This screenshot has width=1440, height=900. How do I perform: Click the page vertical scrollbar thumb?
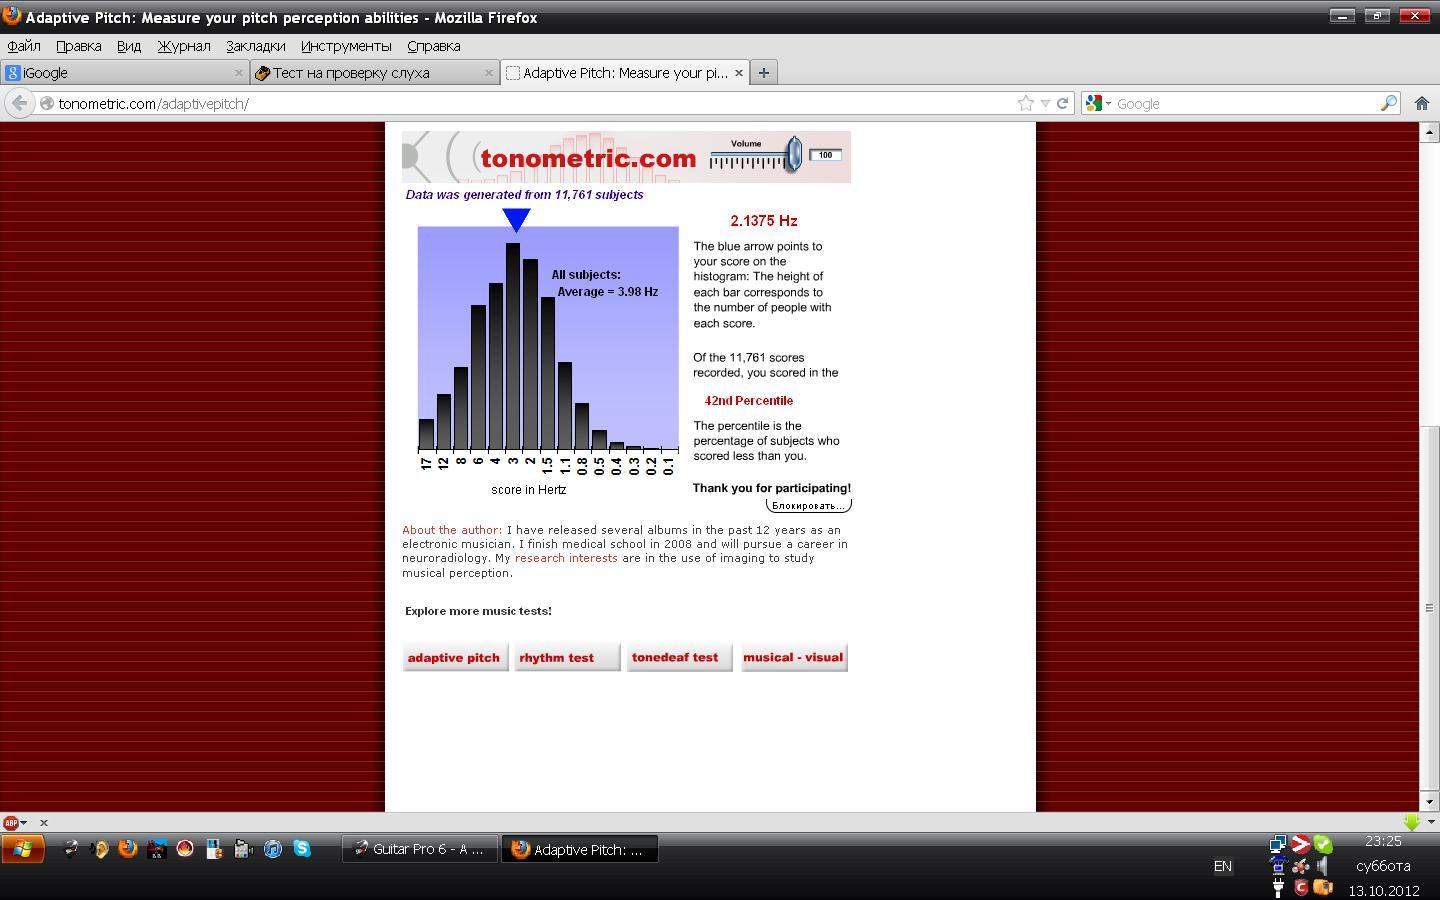pyautogui.click(x=1431, y=608)
